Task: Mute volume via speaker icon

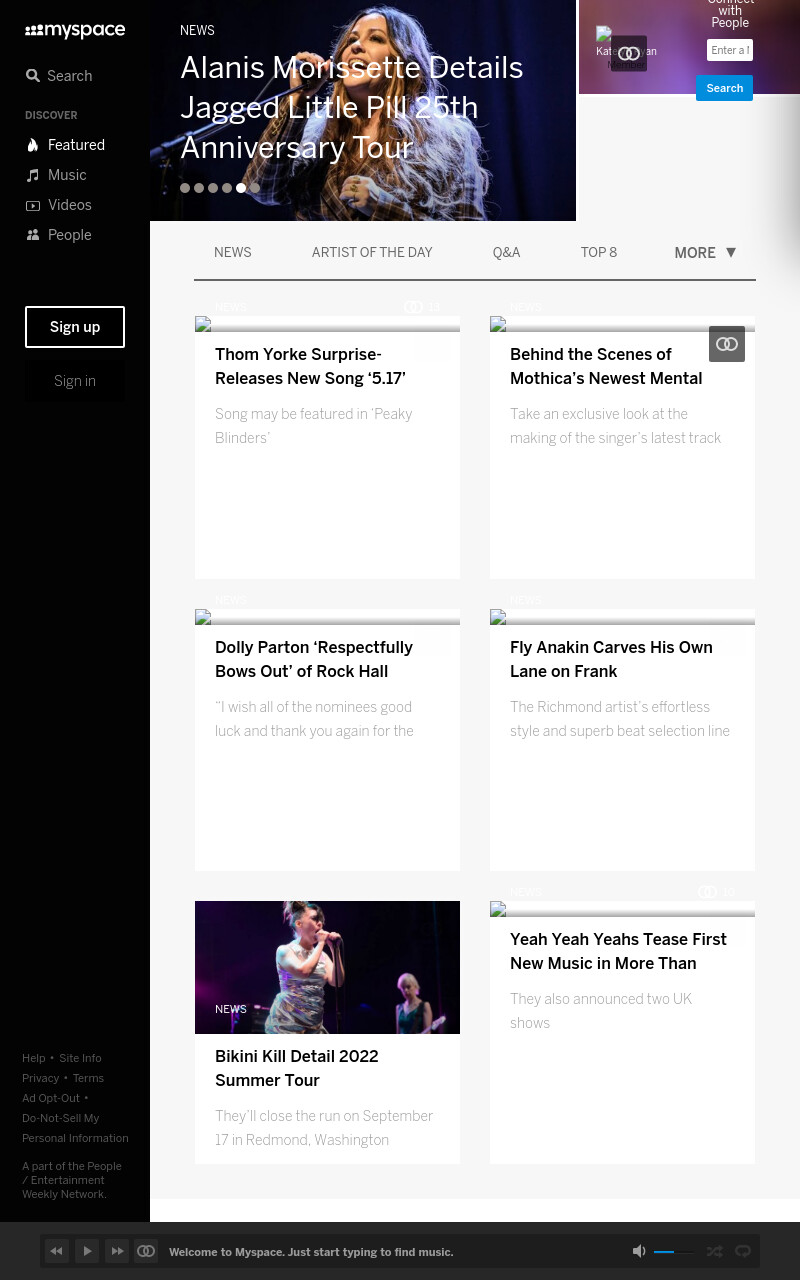Action: tap(640, 1251)
